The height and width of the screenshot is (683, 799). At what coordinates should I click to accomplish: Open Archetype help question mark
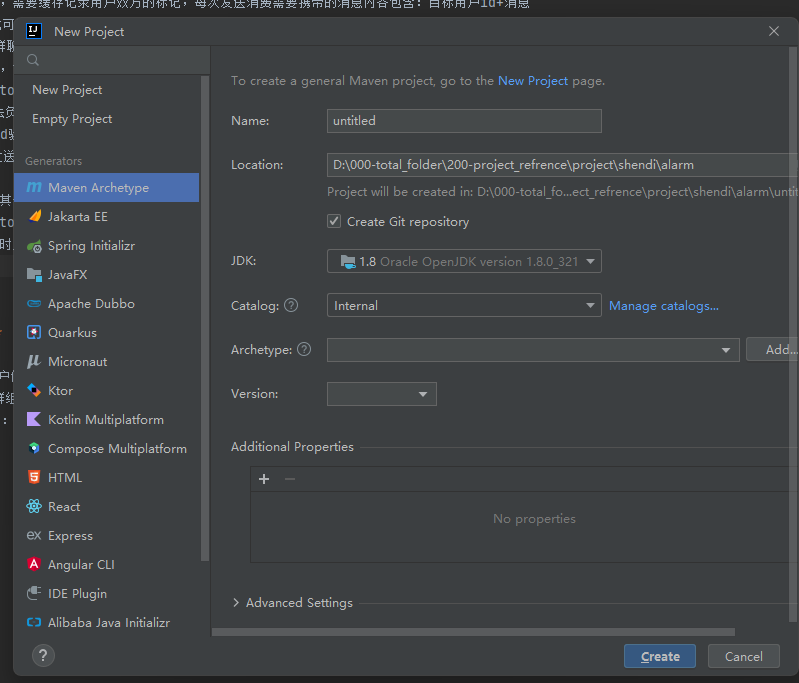point(304,349)
